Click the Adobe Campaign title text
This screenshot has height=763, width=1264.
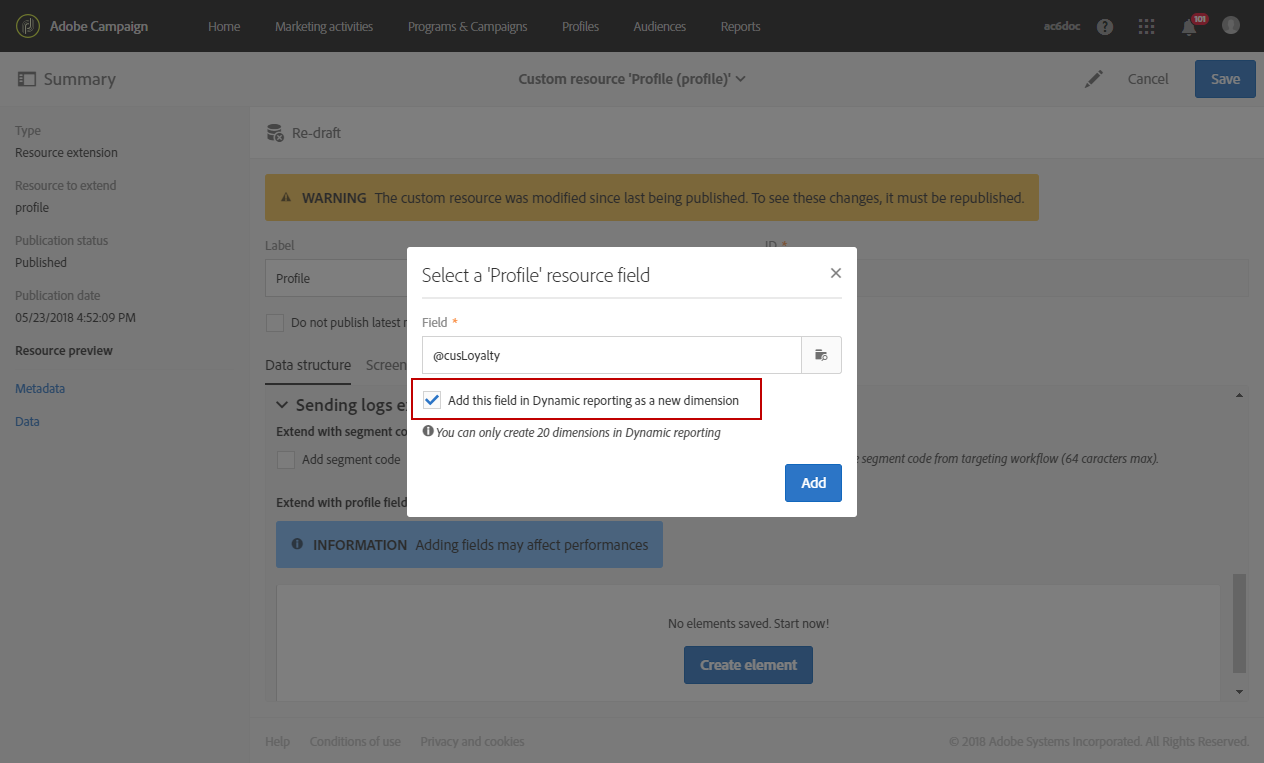point(99,26)
